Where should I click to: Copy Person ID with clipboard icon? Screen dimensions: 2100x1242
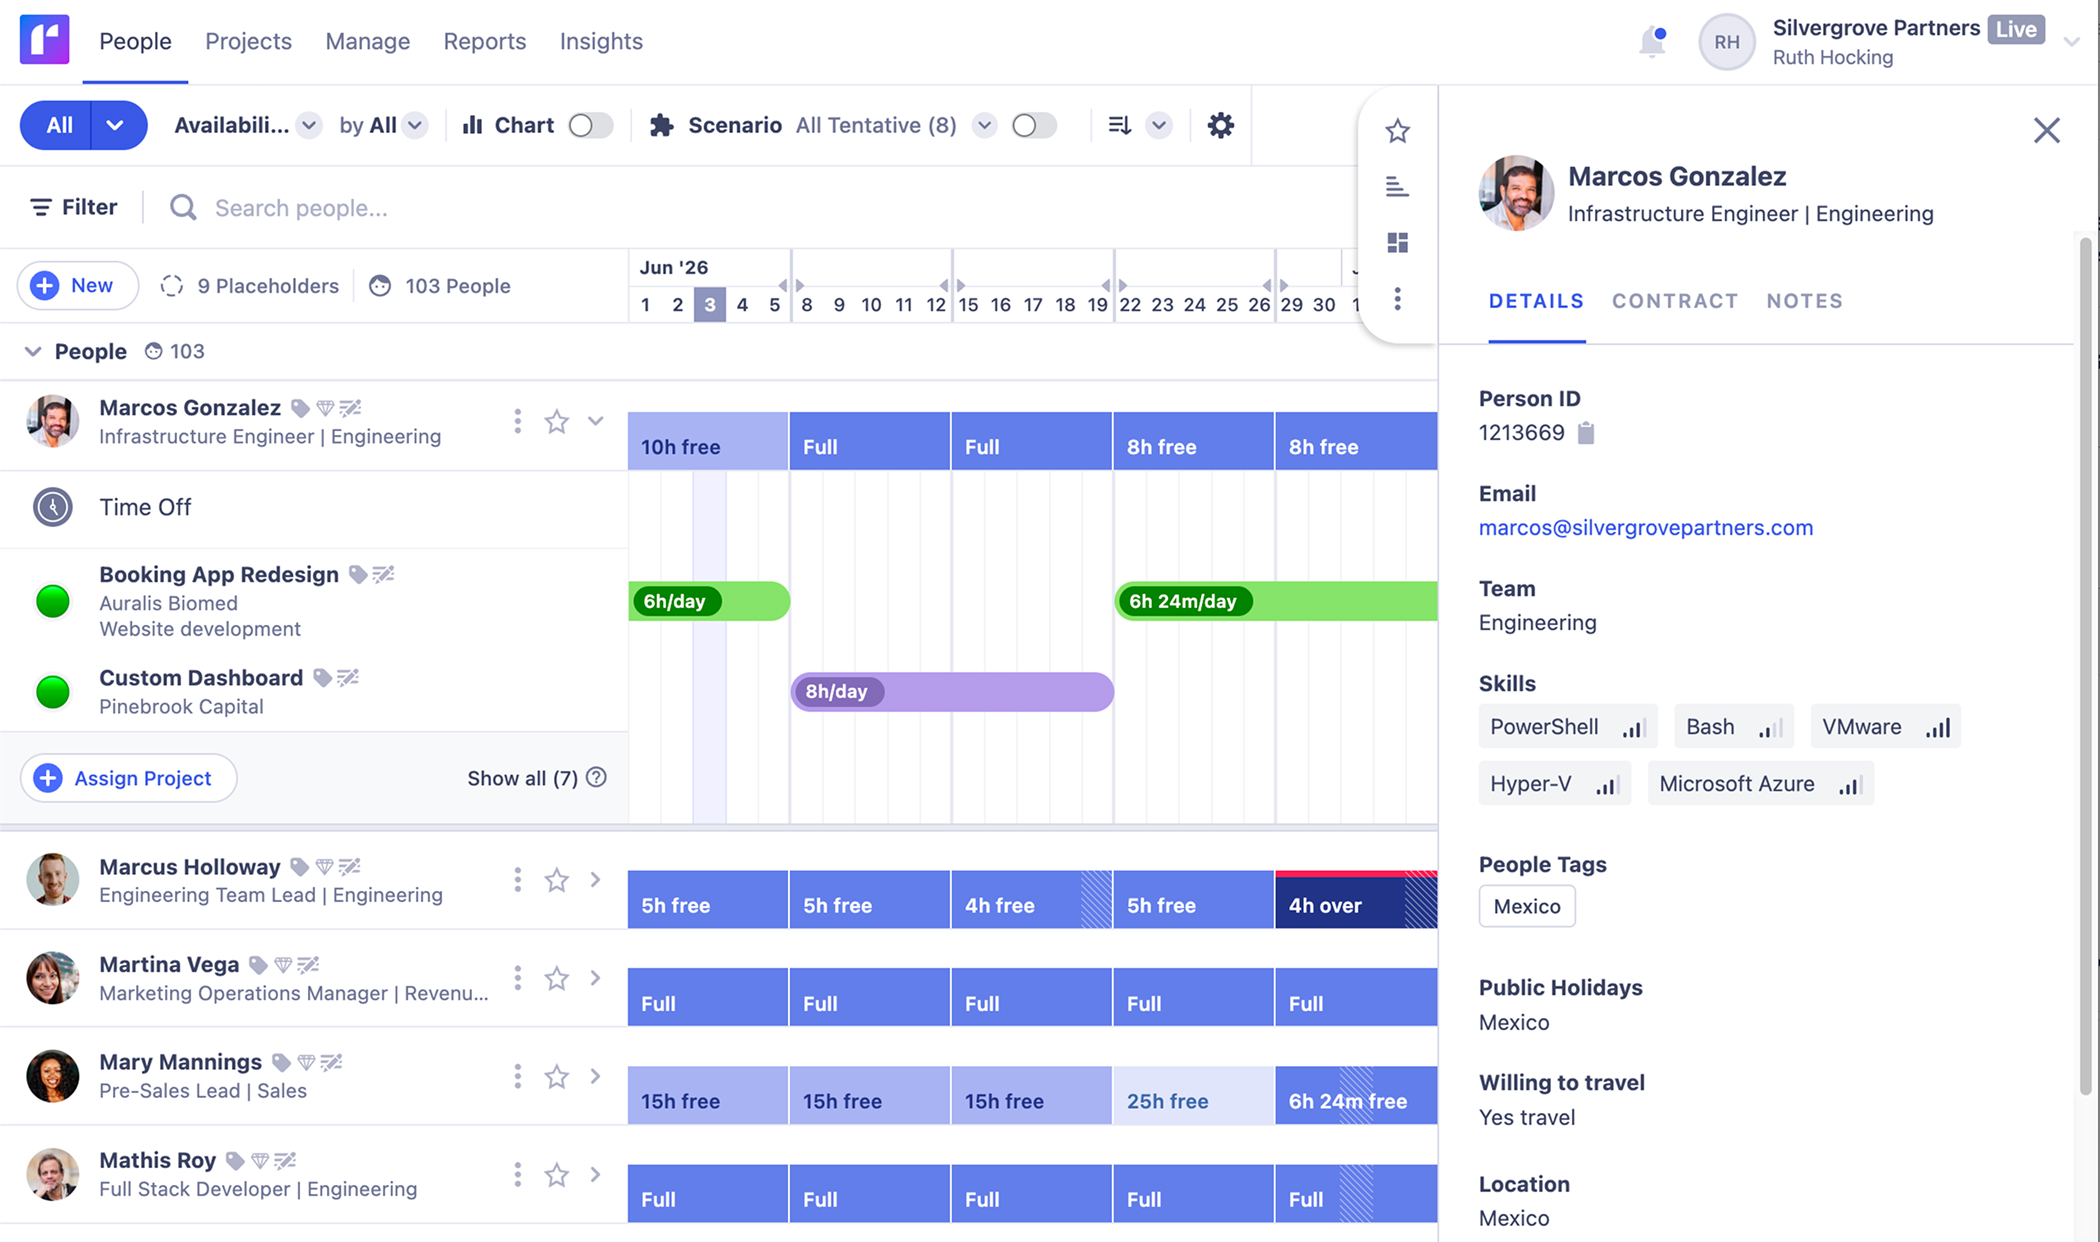click(1586, 433)
